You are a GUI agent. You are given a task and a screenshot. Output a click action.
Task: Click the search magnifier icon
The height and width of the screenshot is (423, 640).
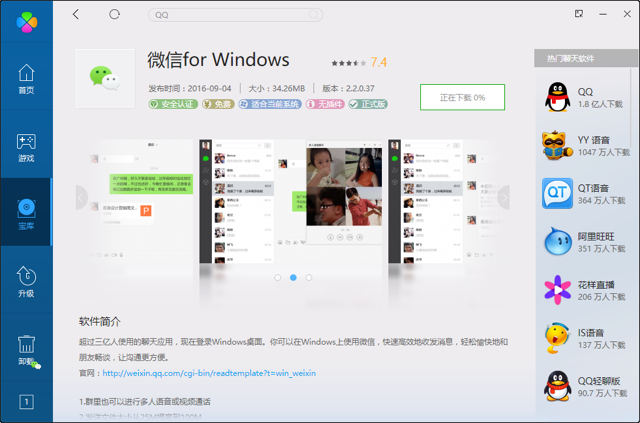(x=313, y=15)
